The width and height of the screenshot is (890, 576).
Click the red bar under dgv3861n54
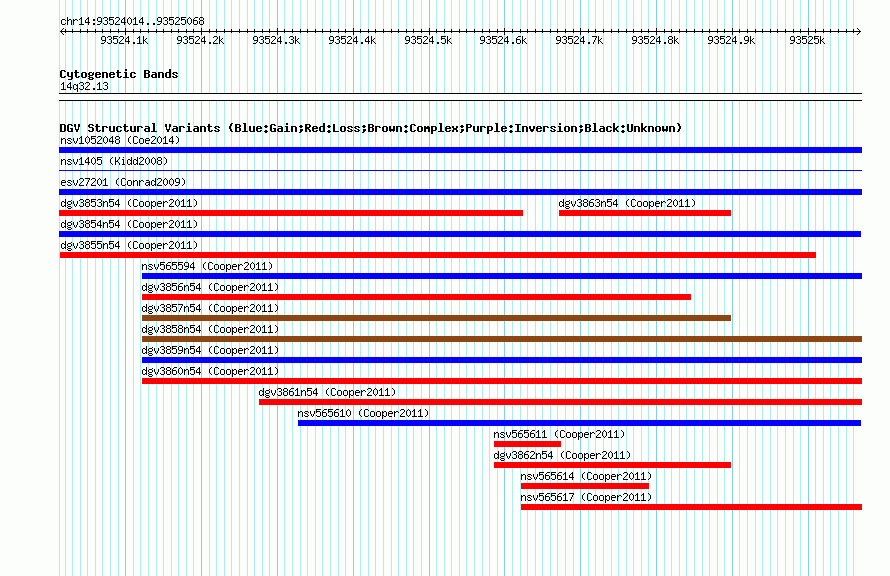pos(560,402)
